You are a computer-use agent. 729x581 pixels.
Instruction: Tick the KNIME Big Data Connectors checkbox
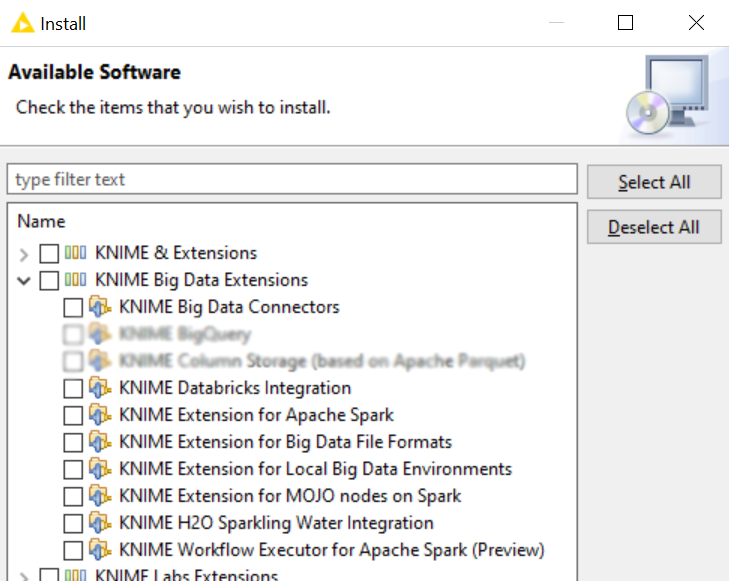[73, 308]
